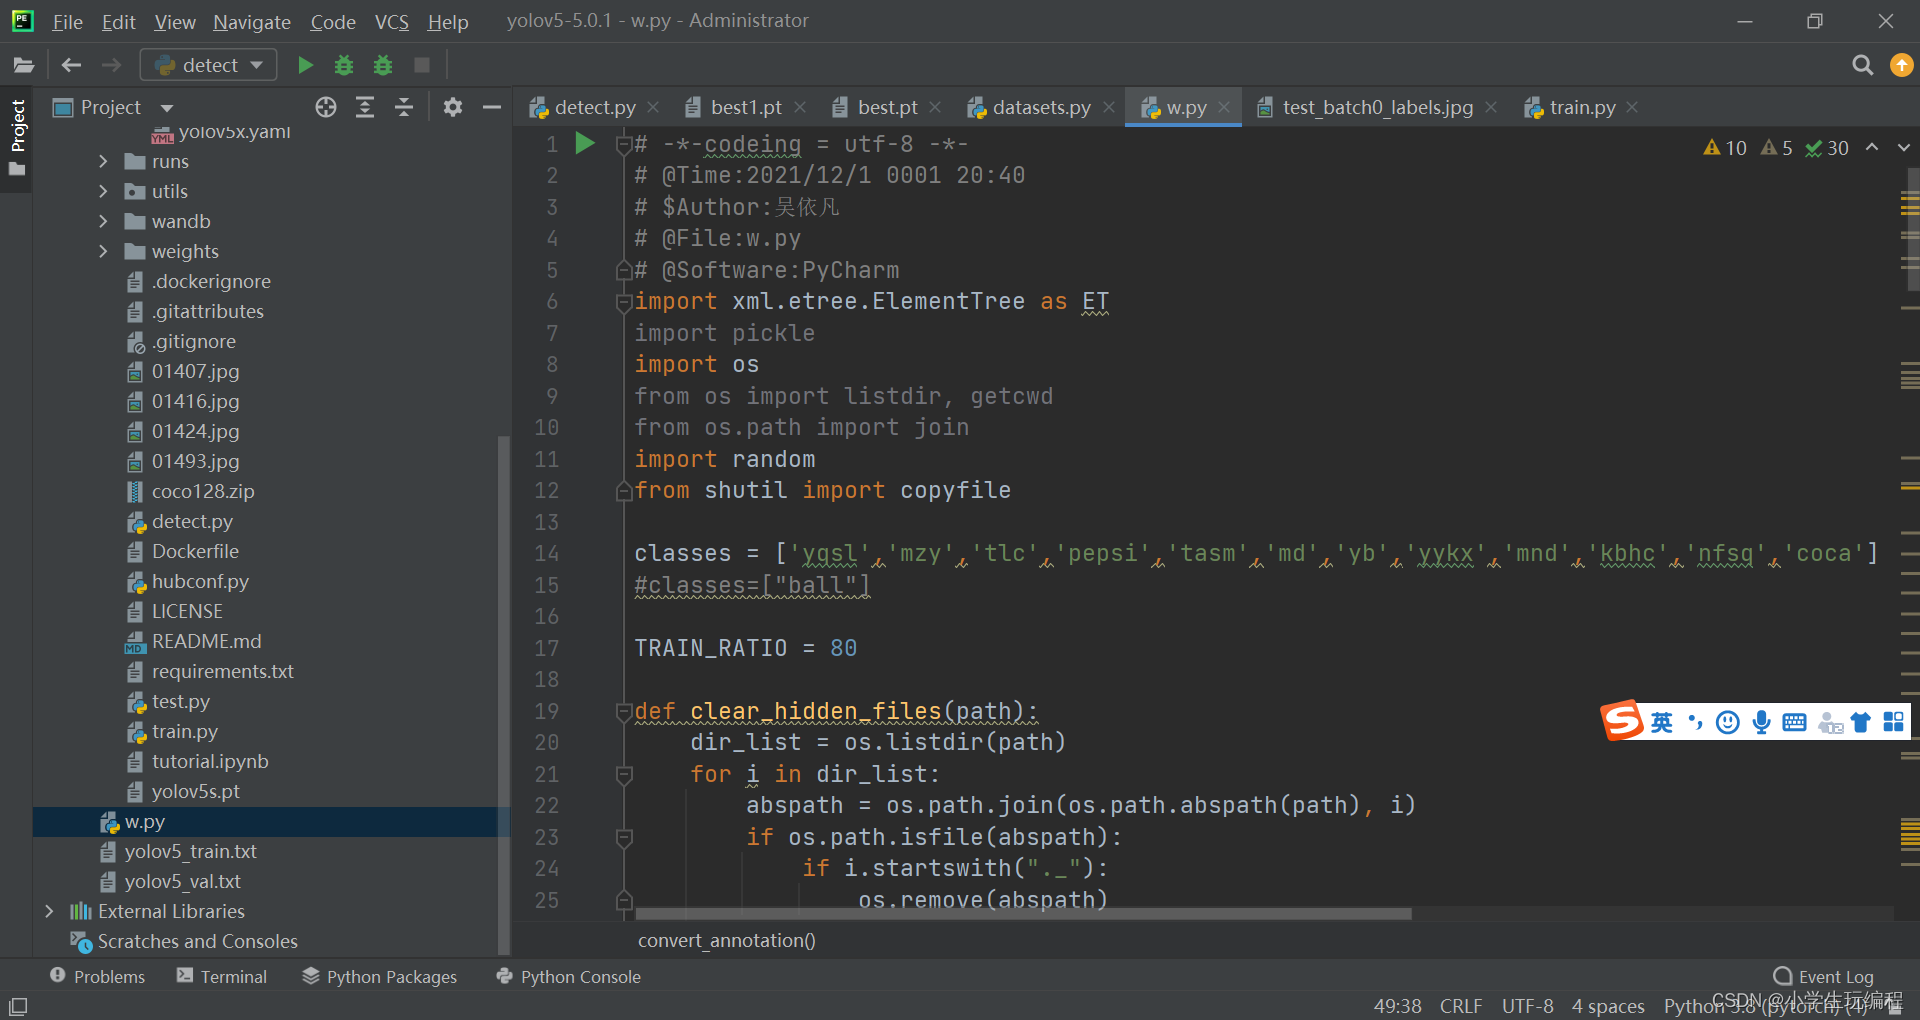Go to next highlighted error

point(1904,148)
